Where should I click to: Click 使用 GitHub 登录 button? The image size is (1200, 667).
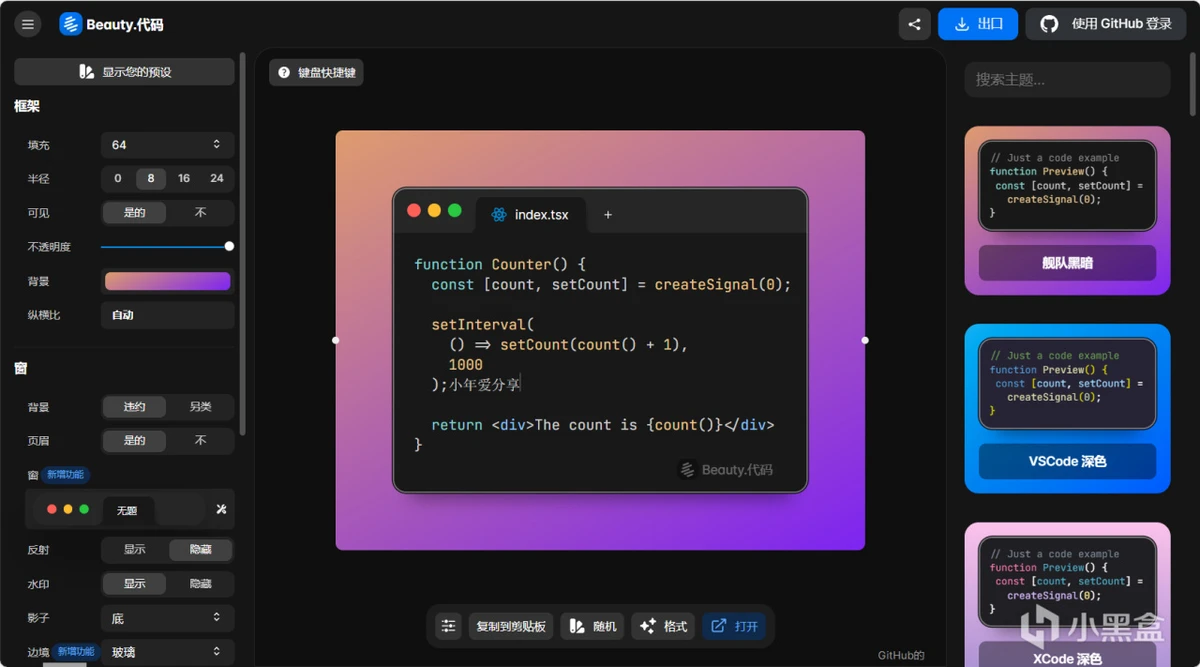coord(1106,24)
